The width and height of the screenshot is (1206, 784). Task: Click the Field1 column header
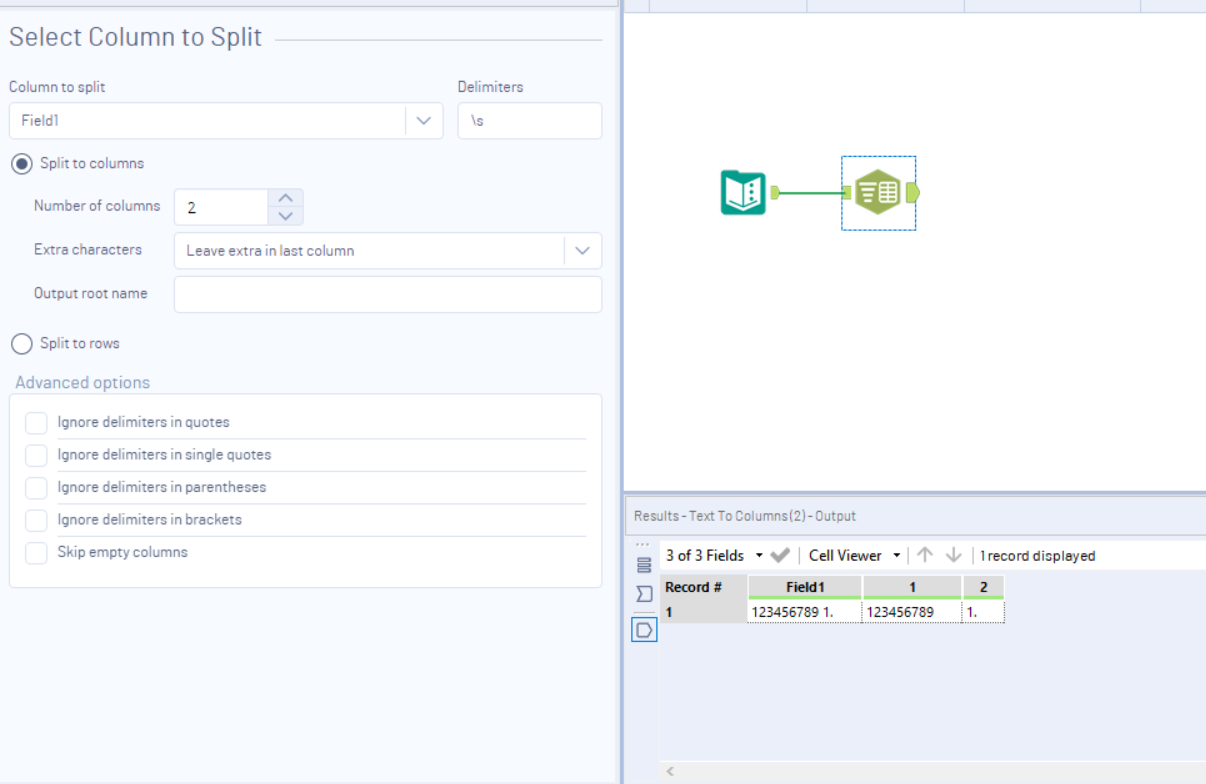[805, 587]
